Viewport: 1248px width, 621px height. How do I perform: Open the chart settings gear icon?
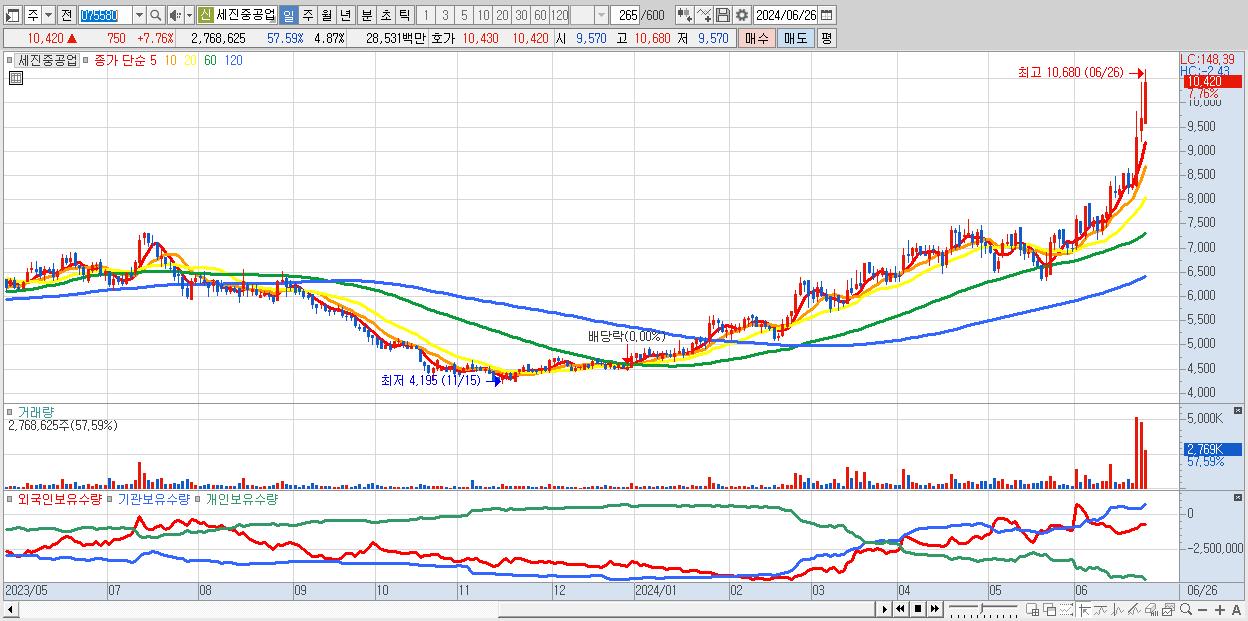pos(742,15)
